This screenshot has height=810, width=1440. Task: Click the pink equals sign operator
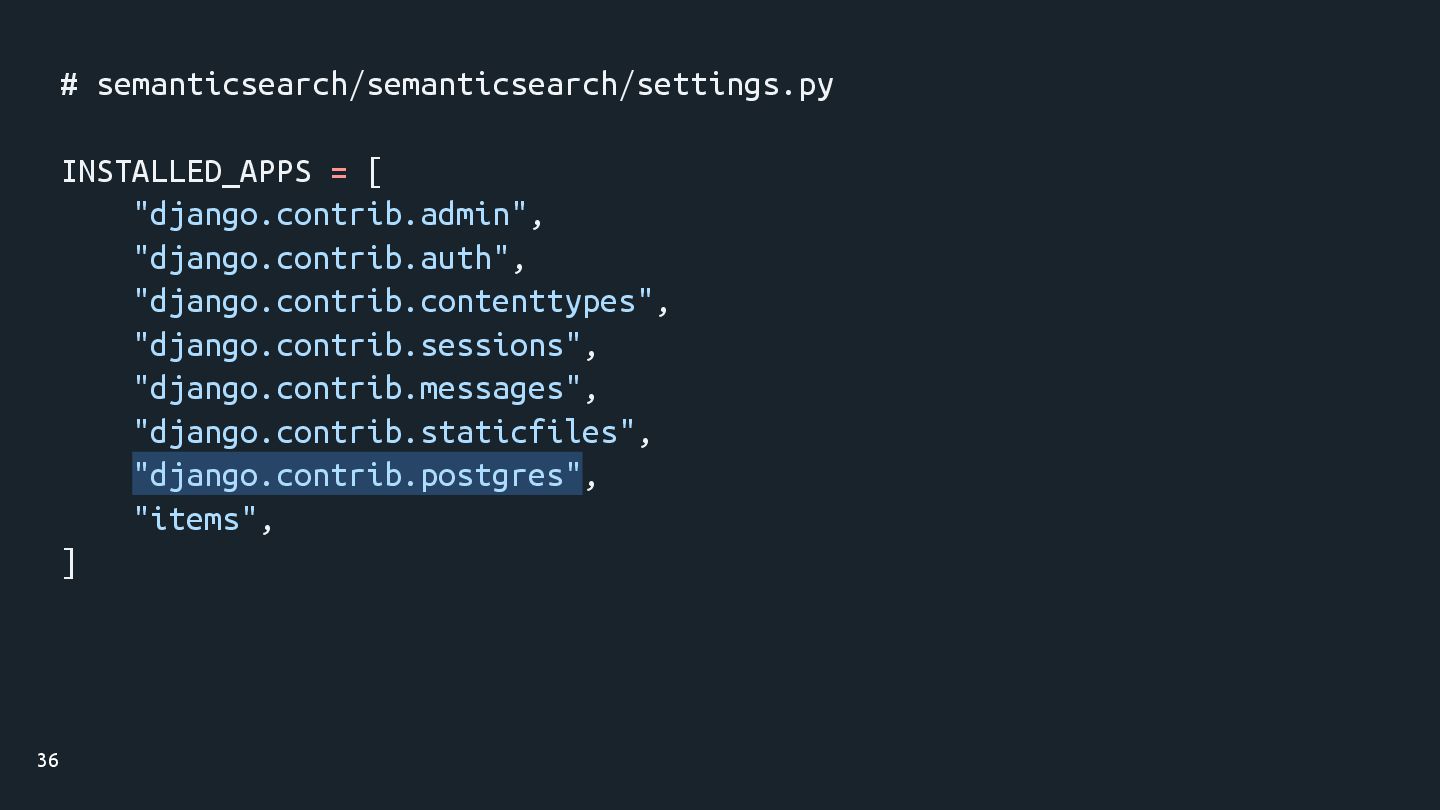339,172
